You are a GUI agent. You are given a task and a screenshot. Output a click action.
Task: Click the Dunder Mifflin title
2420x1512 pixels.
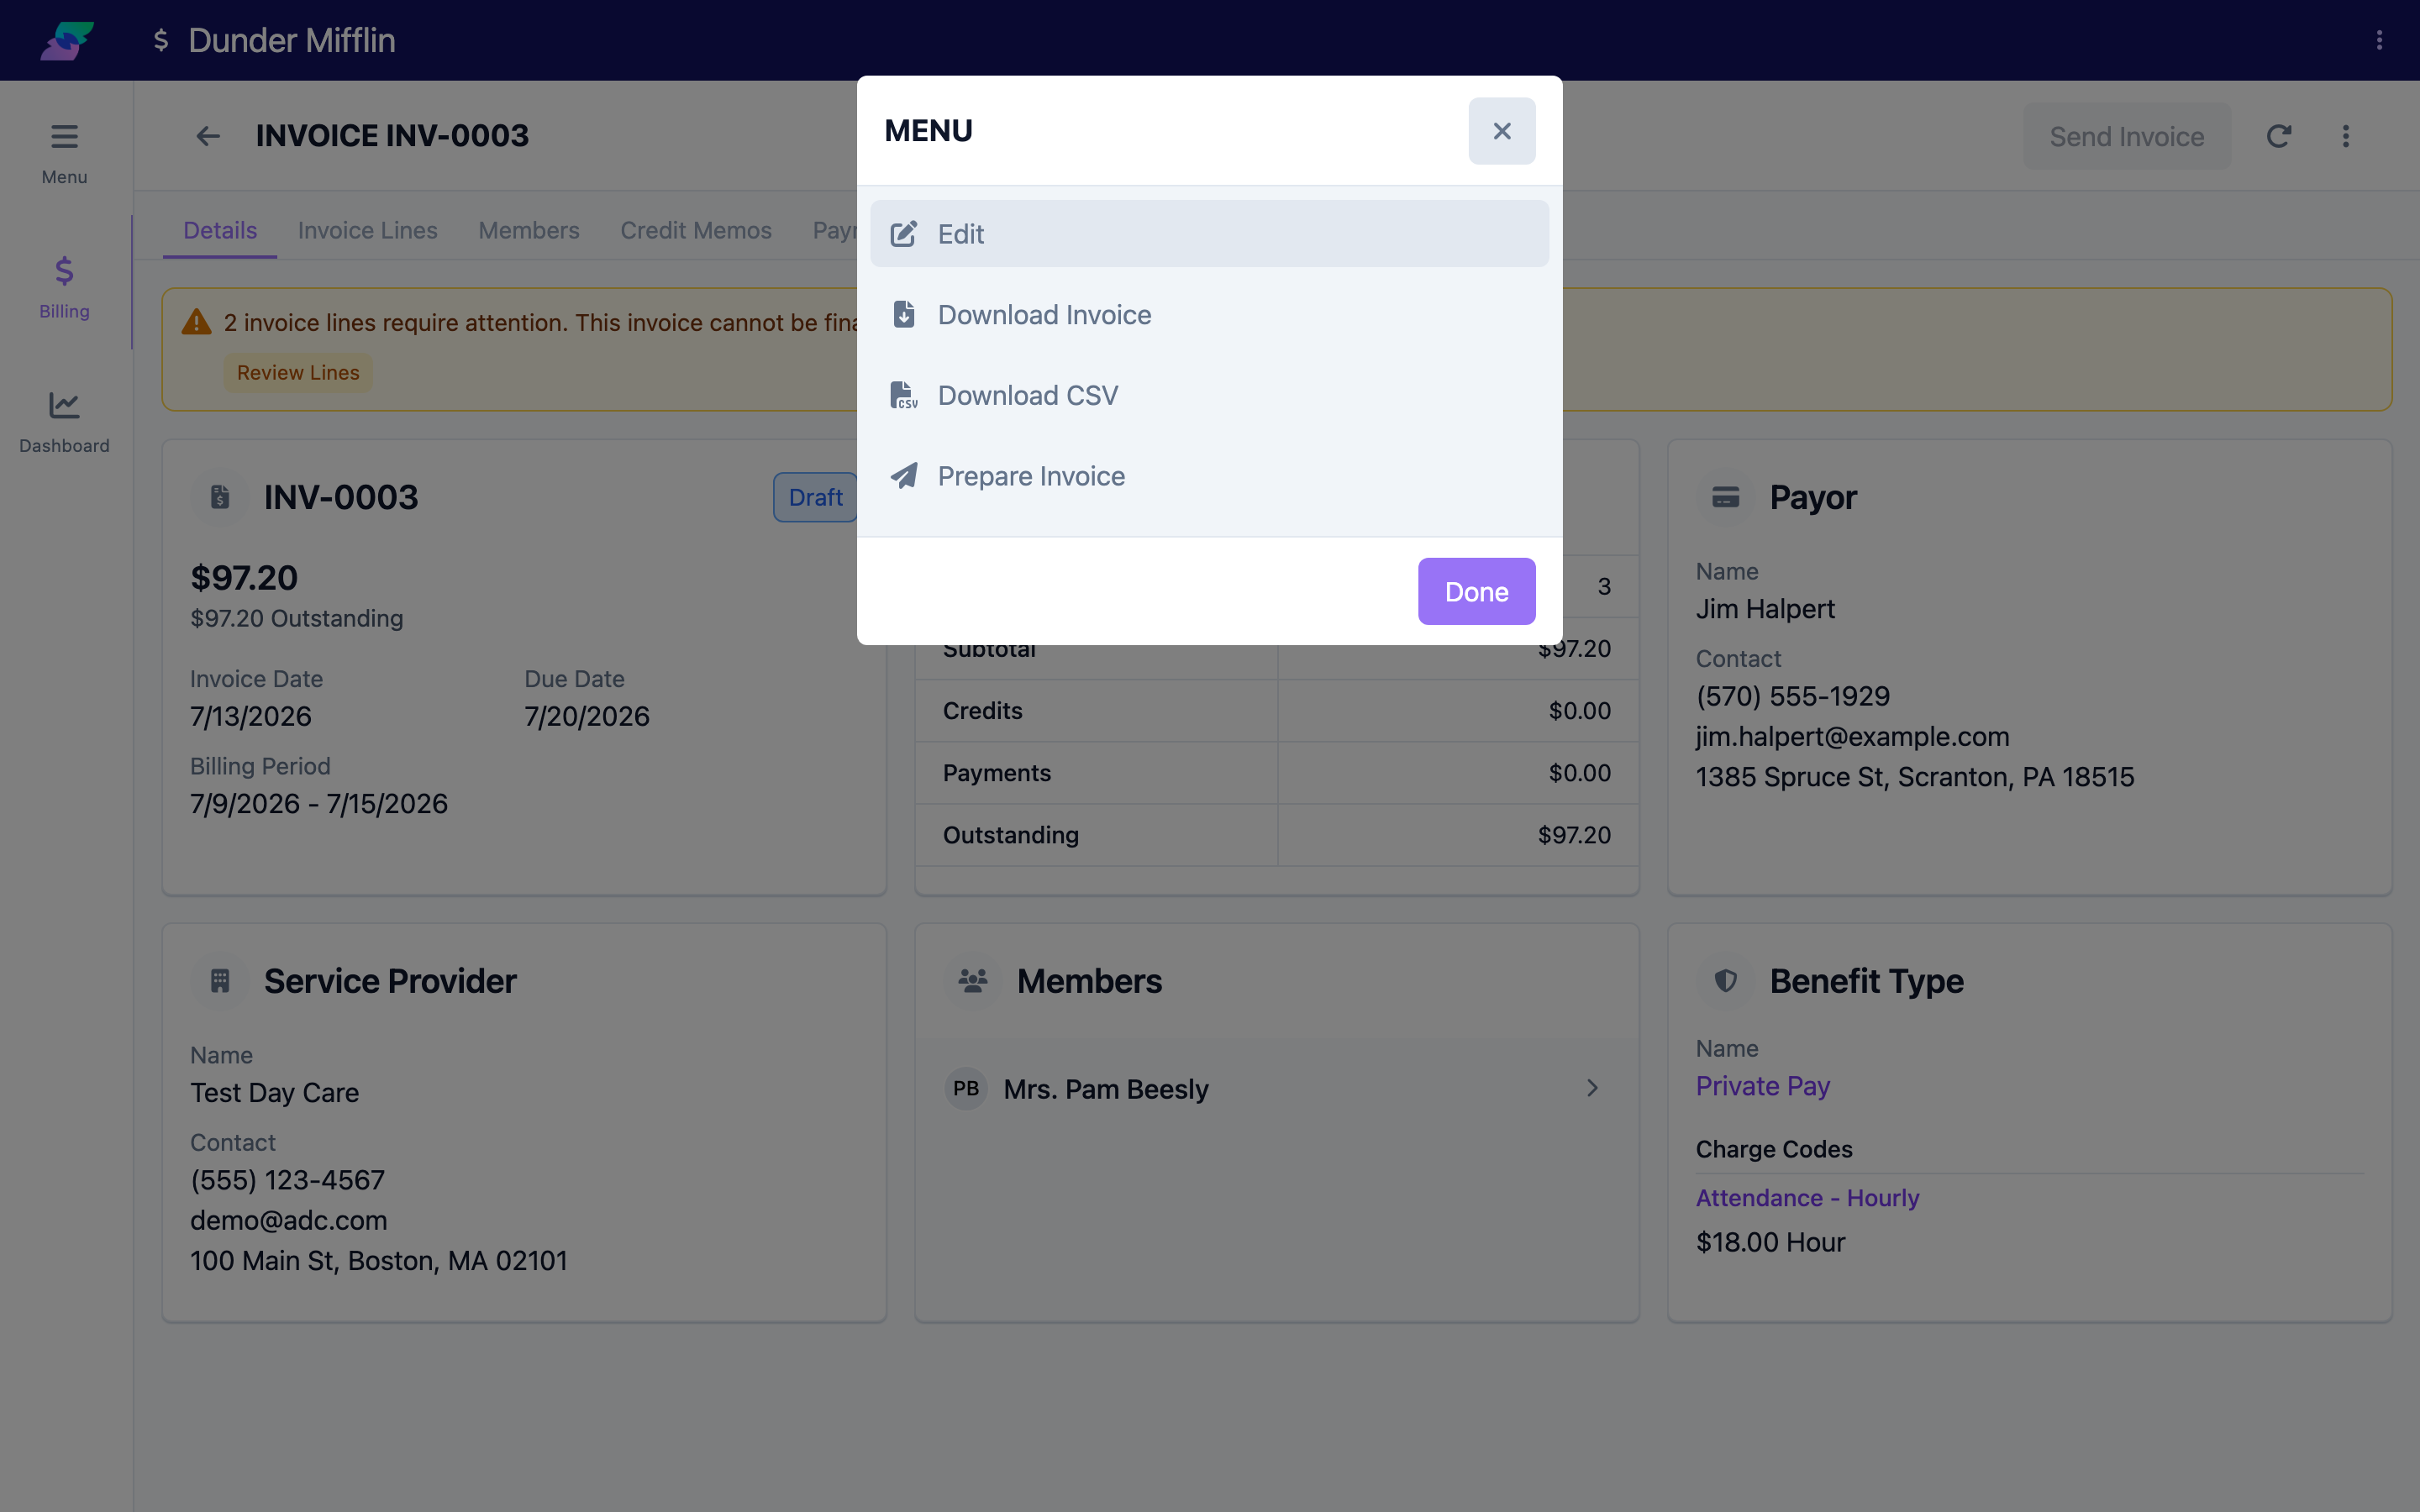point(291,40)
